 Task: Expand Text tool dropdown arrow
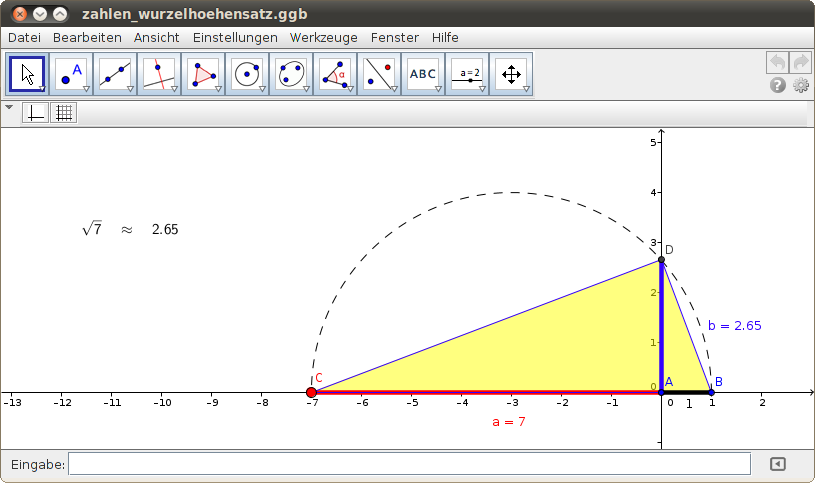(438, 89)
